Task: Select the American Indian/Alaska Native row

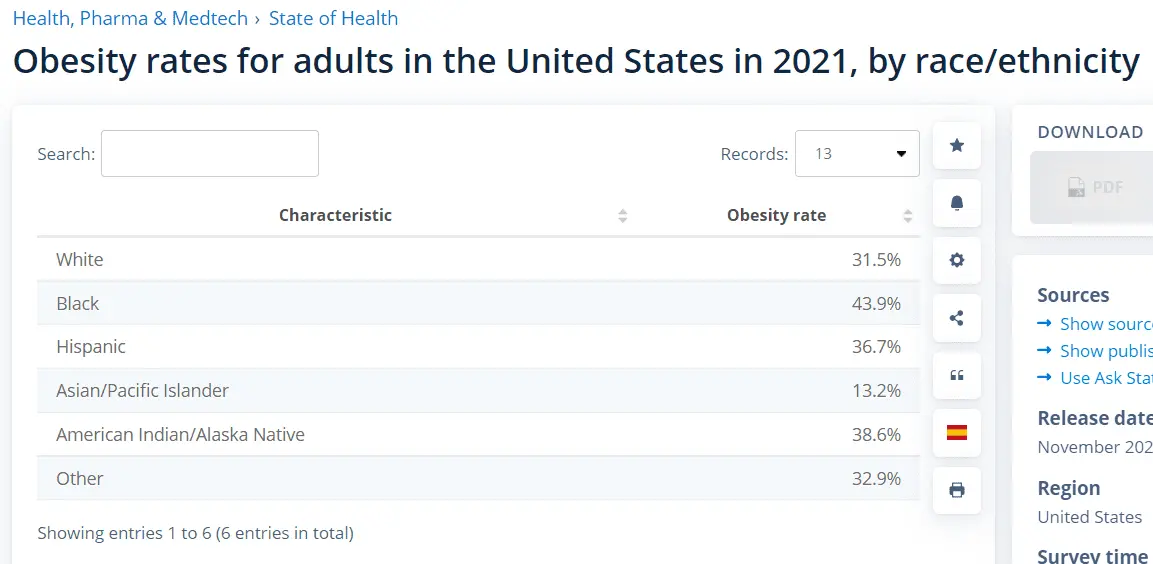Action: coord(478,434)
